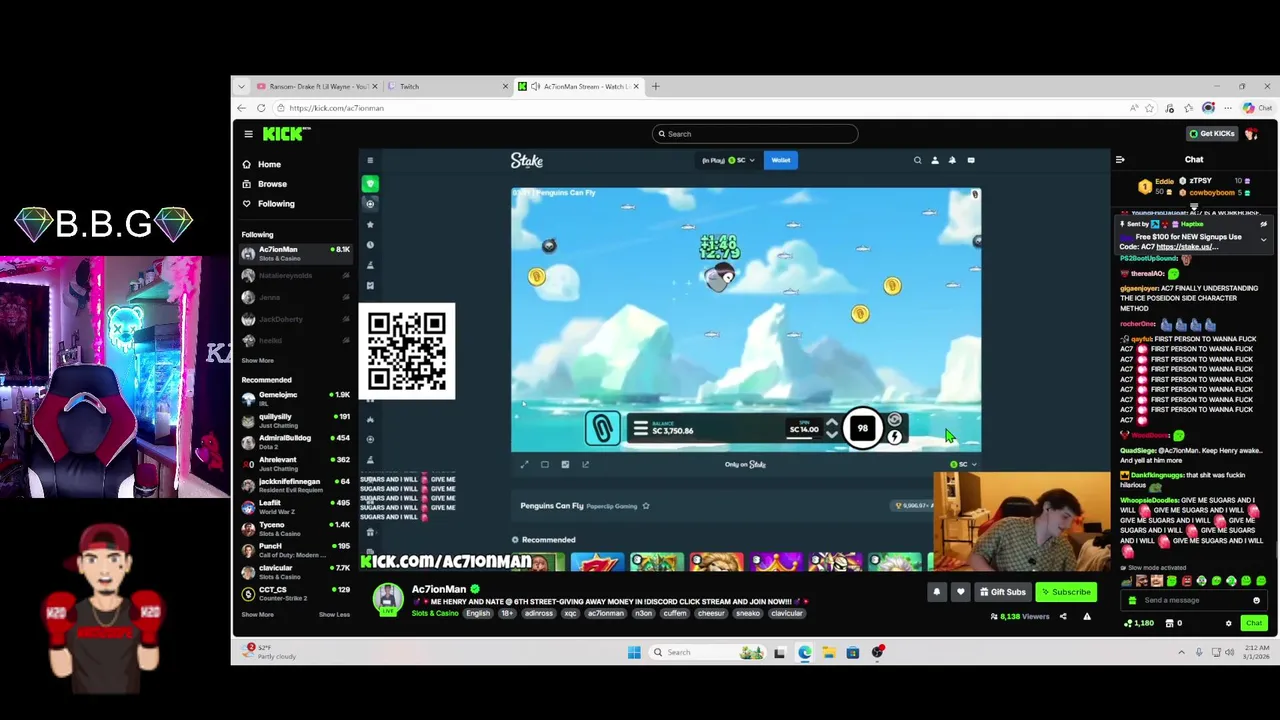Viewport: 1280px width, 720px height.
Task: Open chat settings gear
Action: tap(1229, 623)
